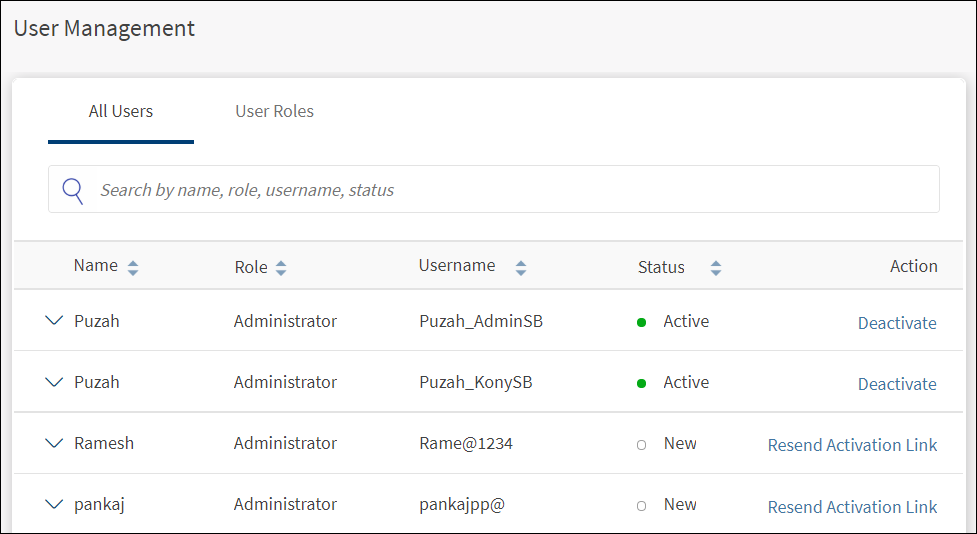Image resolution: width=977 pixels, height=534 pixels.
Task: Resend Activation Link to pankaj
Action: 852,507
